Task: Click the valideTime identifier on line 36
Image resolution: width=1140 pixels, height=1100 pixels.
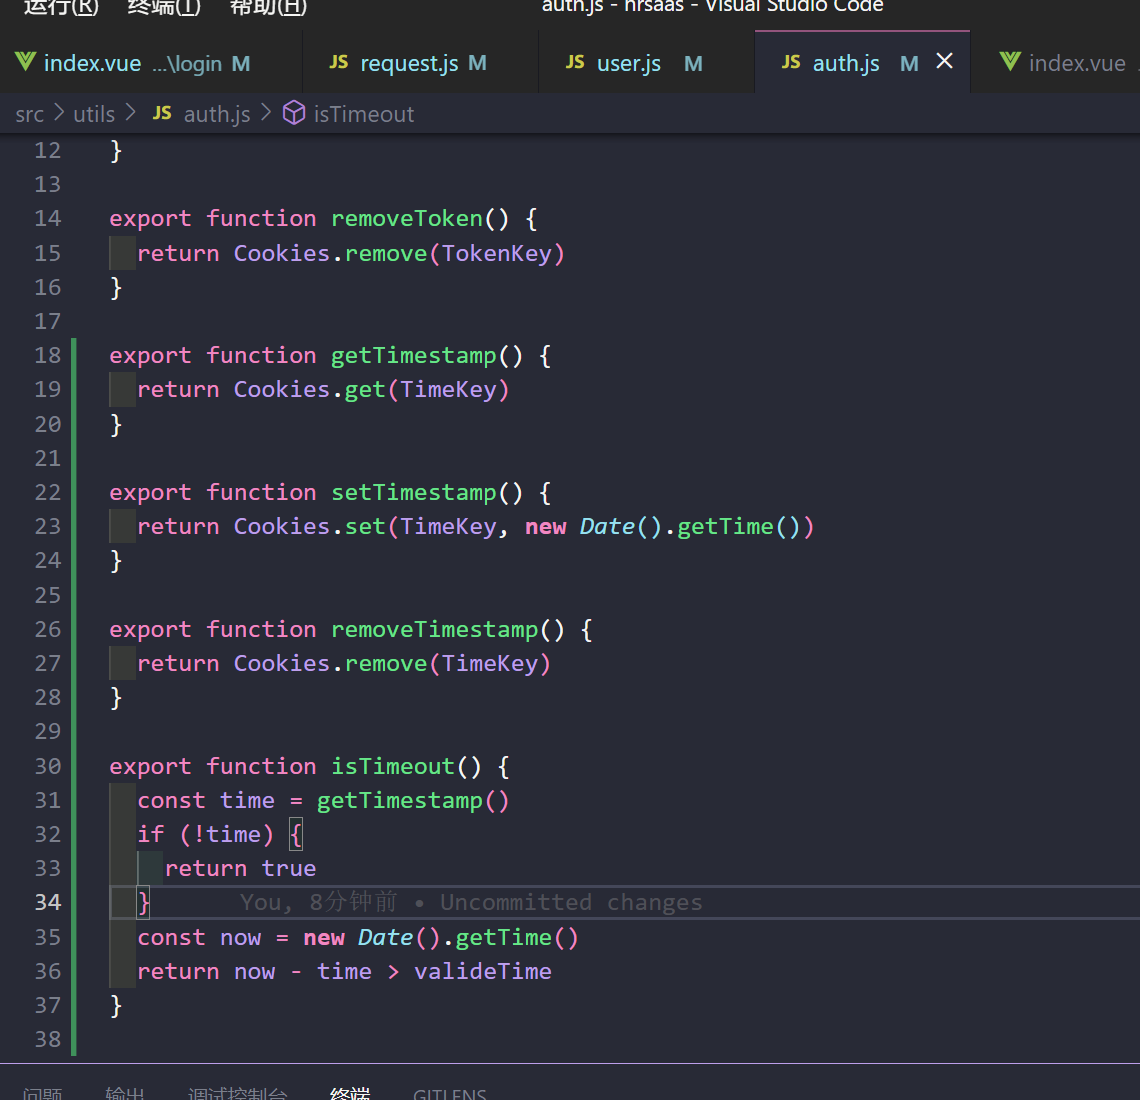Action: [x=483, y=971]
